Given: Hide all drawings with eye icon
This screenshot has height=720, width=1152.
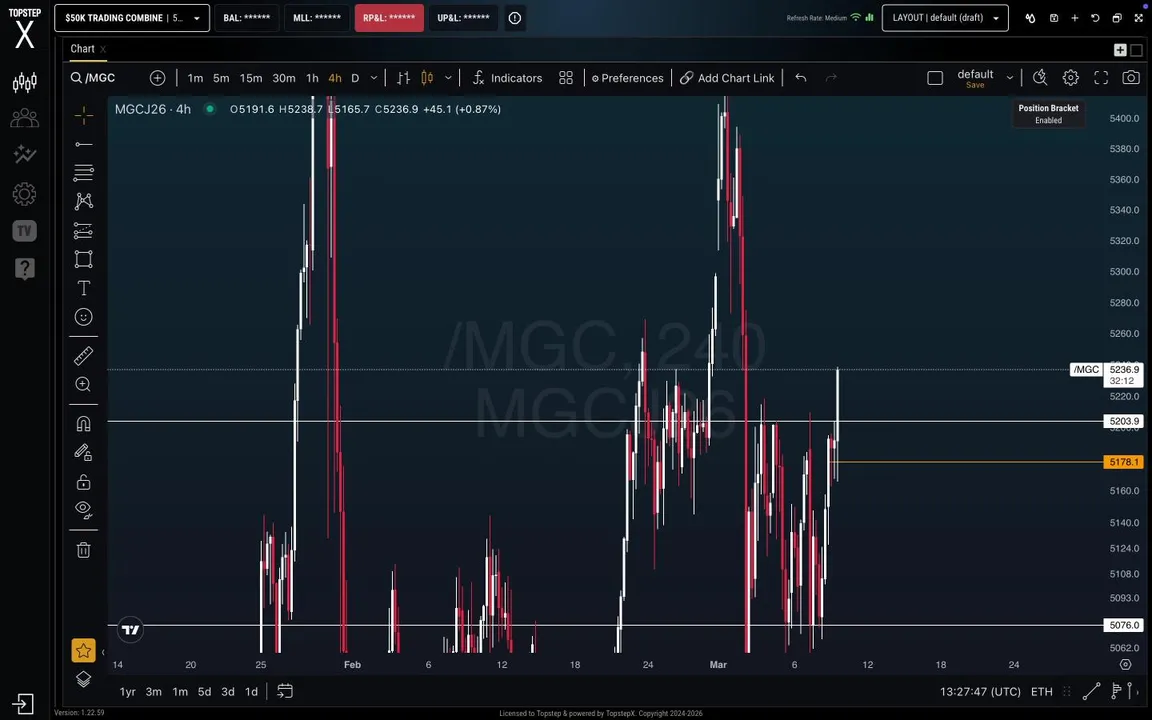Looking at the screenshot, I should pos(84,510).
